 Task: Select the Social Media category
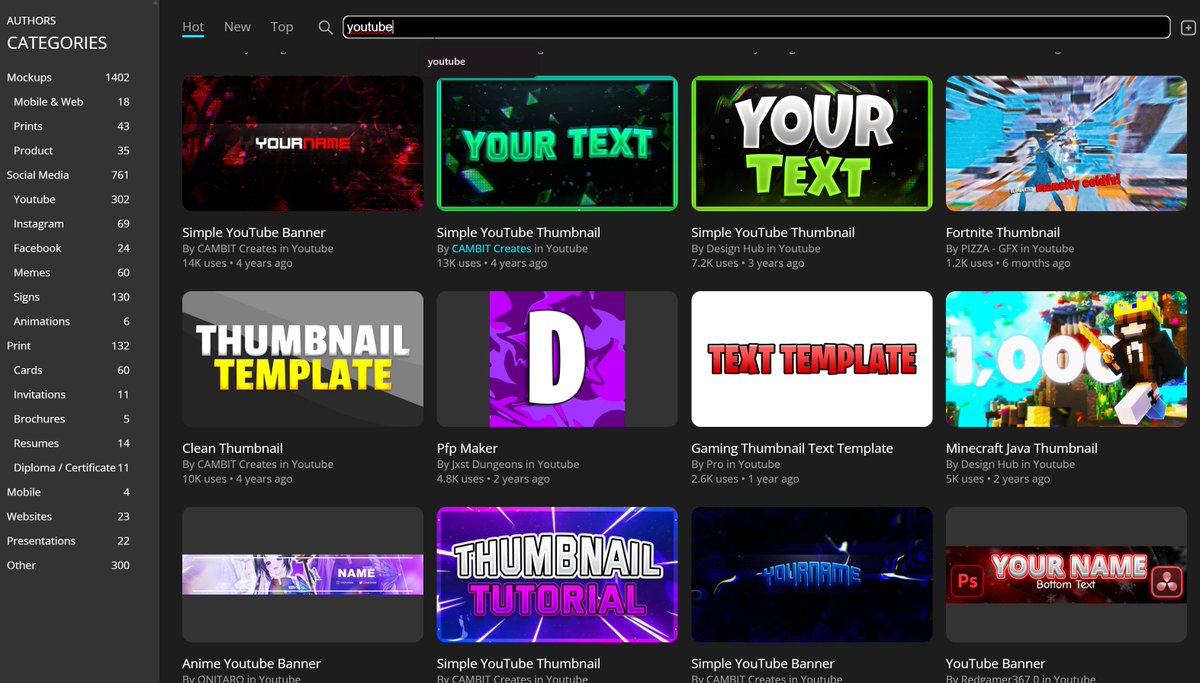[x=68, y=175]
